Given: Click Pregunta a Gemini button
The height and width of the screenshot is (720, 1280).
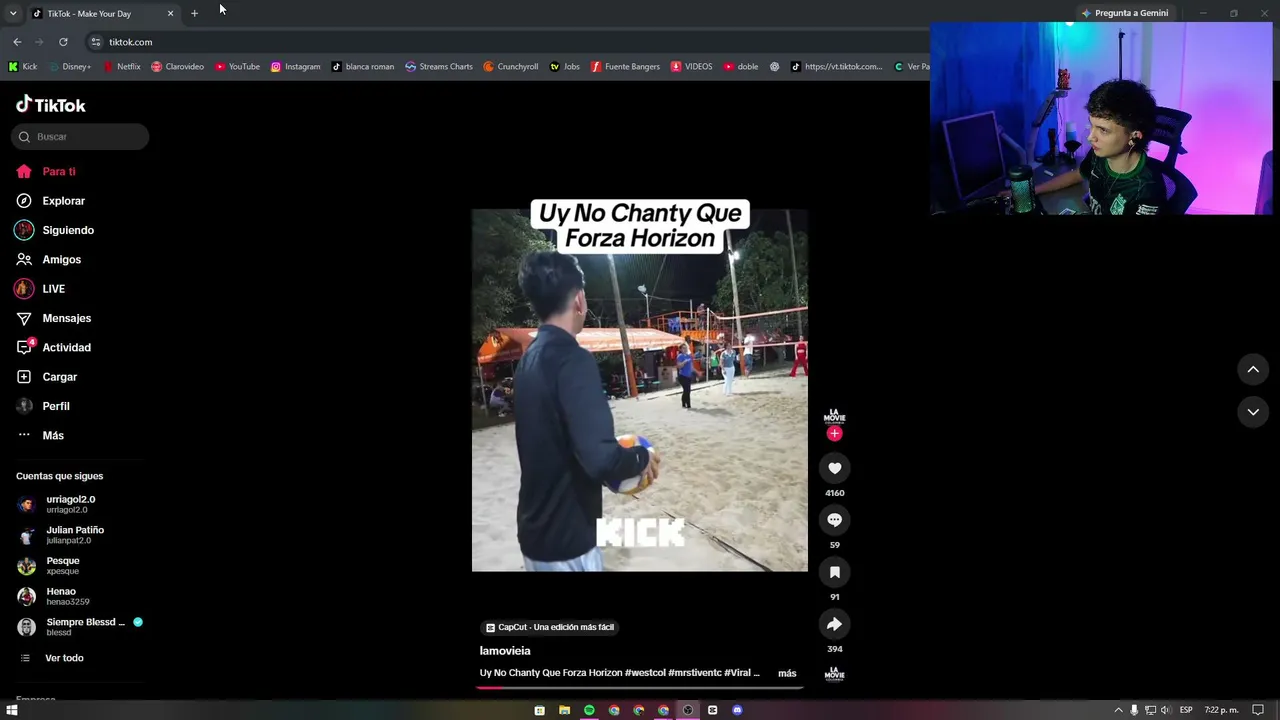Looking at the screenshot, I should coord(1124,13).
